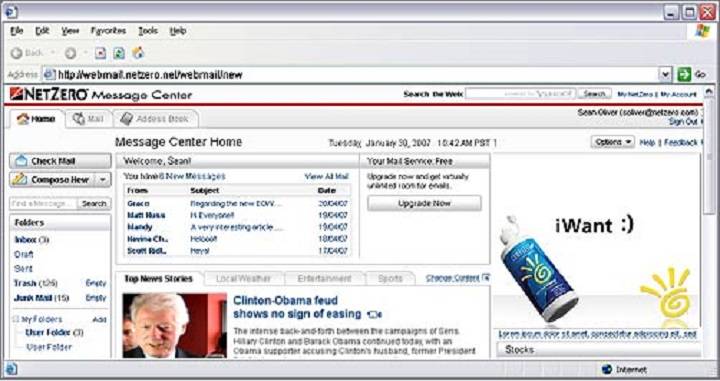Open the Change Content link
The height and width of the screenshot is (381, 720).
coord(452,278)
